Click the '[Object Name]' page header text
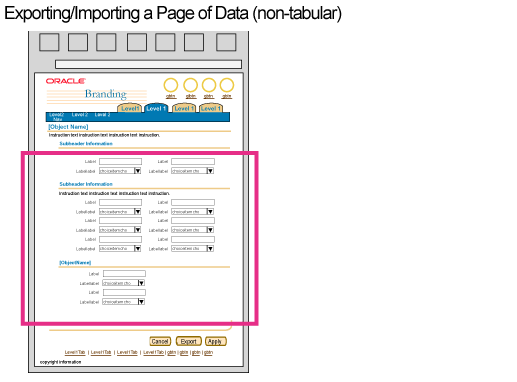Image resolution: width=517 pixels, height=382 pixels. 68,127
